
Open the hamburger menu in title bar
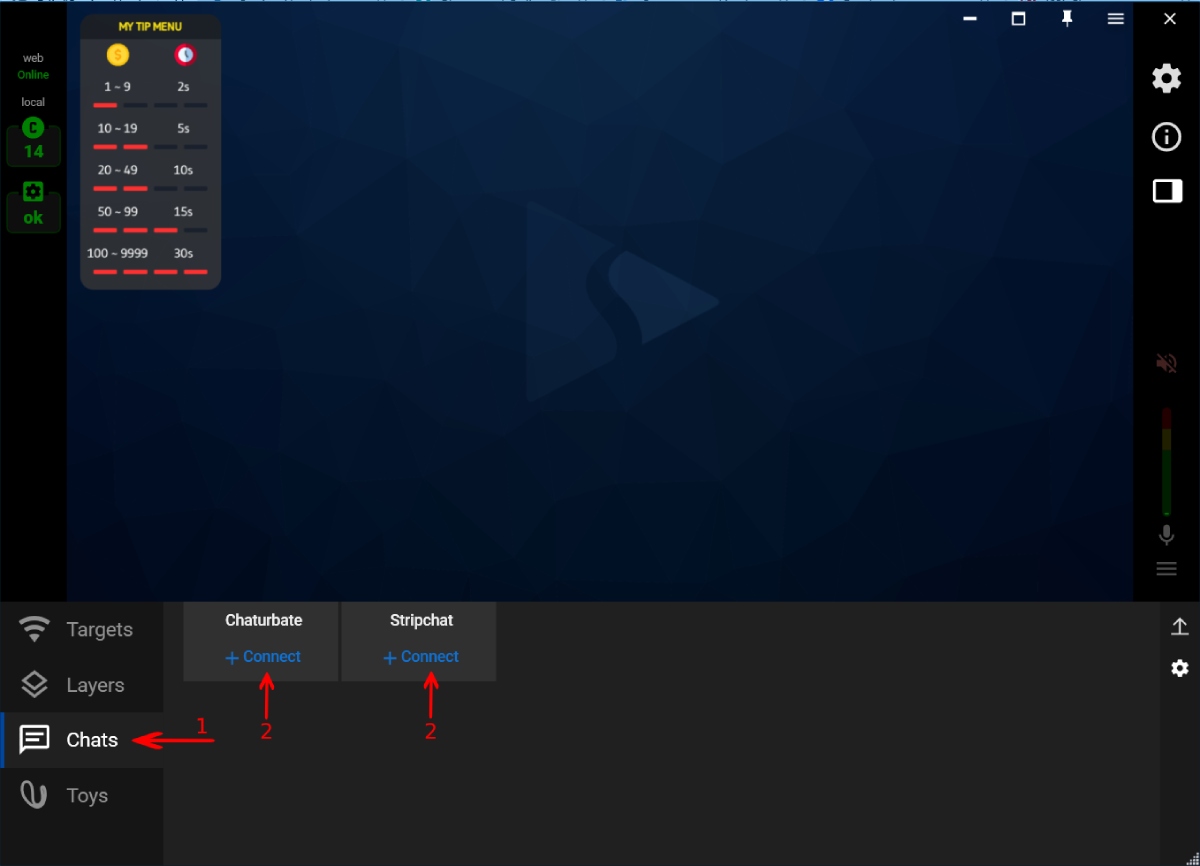(x=1116, y=19)
